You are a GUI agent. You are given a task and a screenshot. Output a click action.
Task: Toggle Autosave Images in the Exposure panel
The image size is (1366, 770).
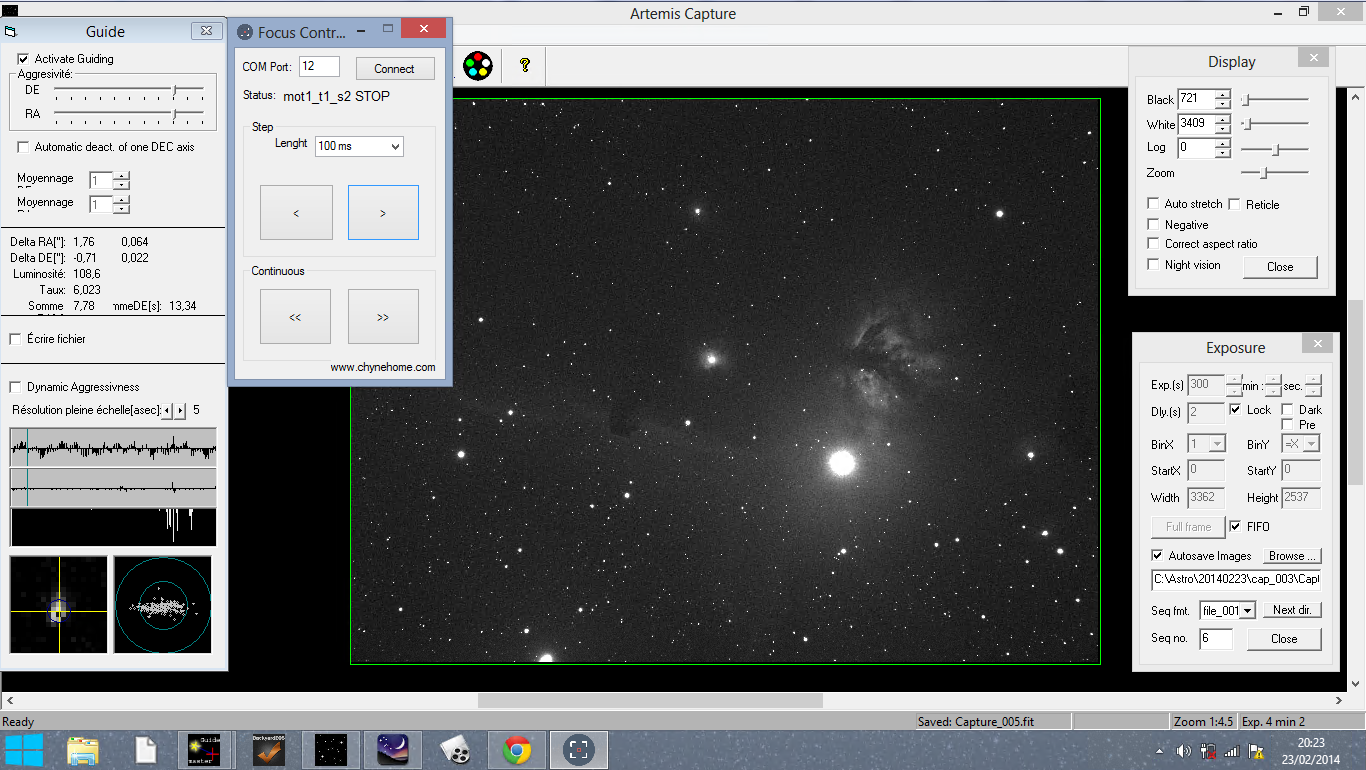coord(1157,556)
